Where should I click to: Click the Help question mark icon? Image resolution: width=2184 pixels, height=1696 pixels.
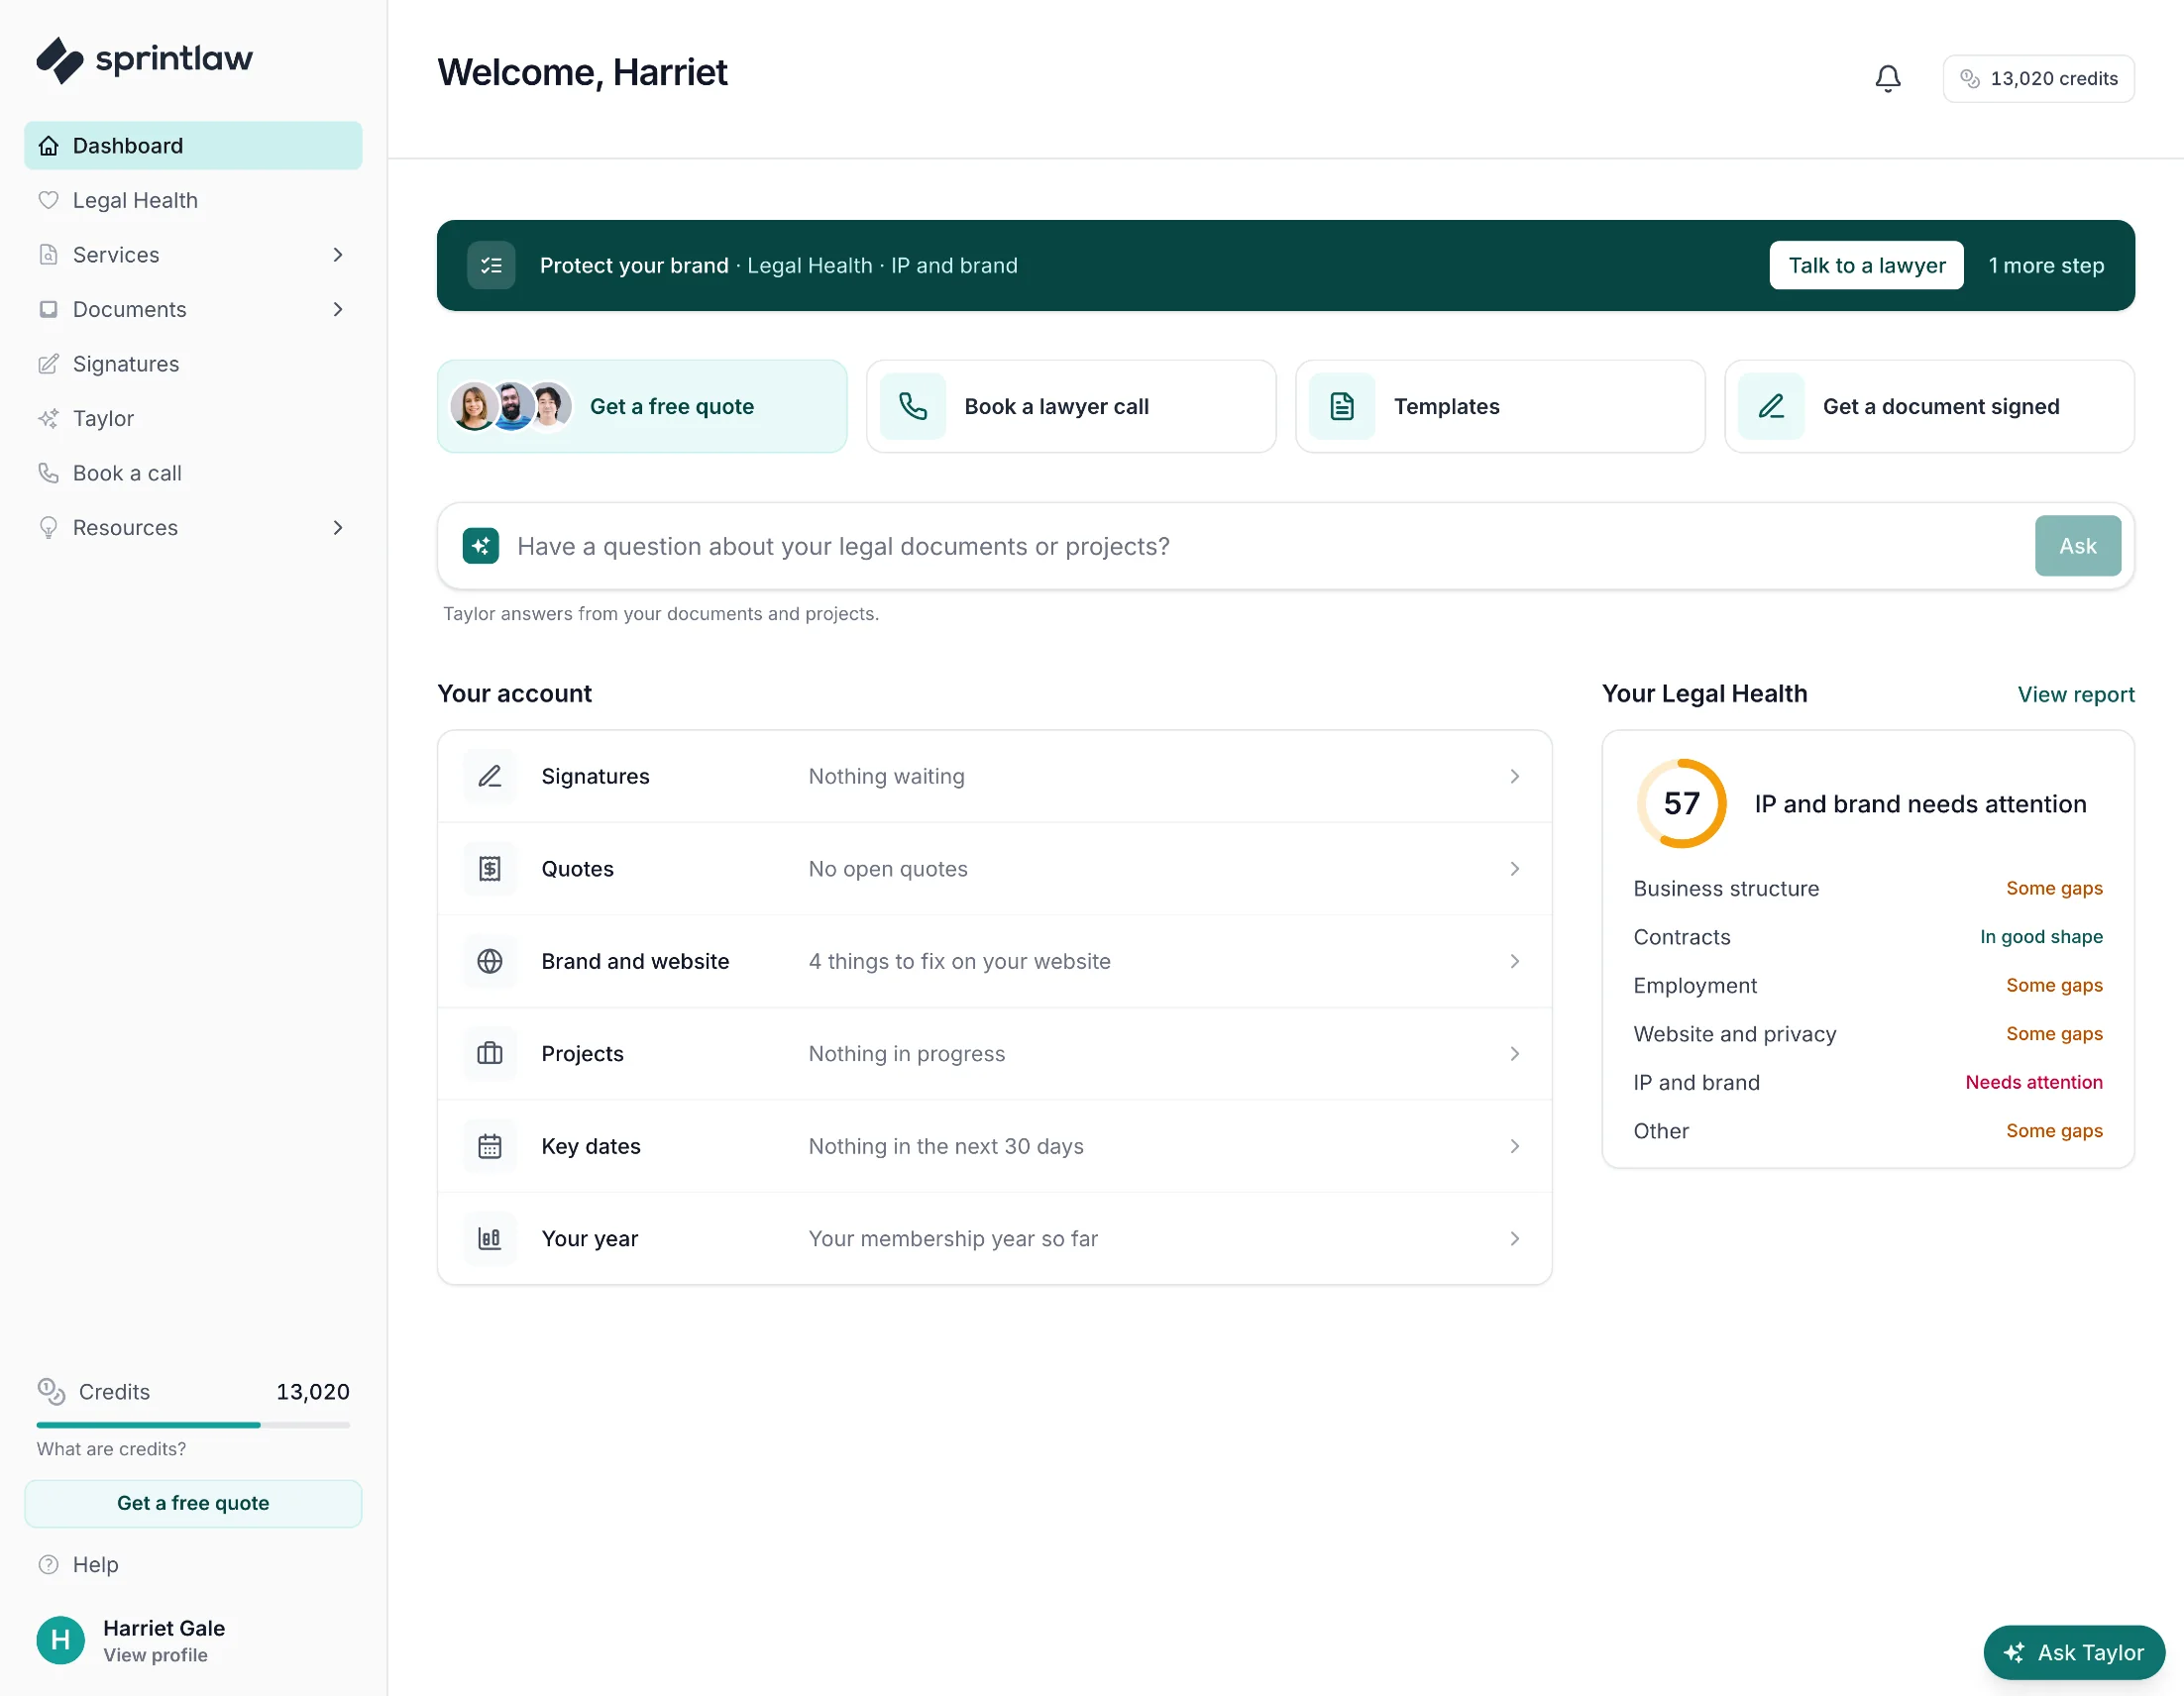point(48,1565)
